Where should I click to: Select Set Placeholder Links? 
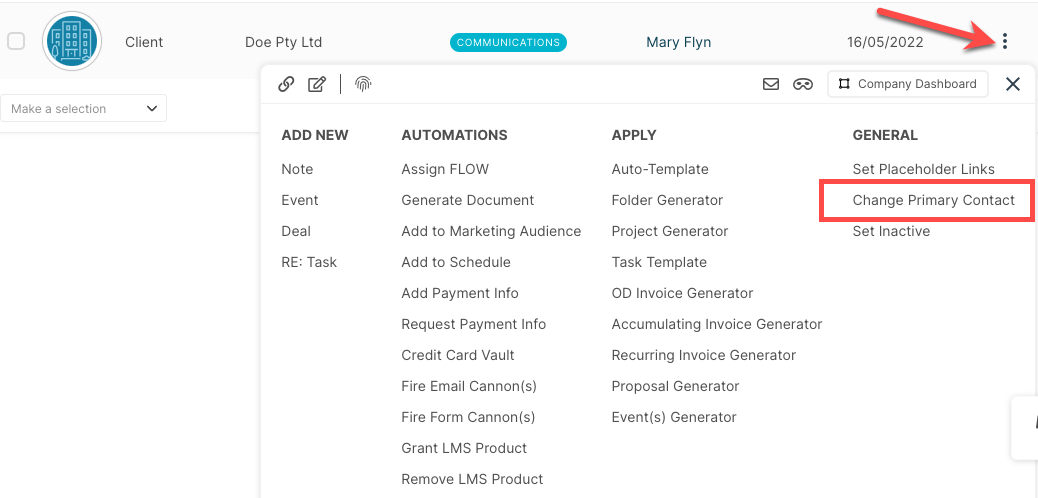[923, 169]
